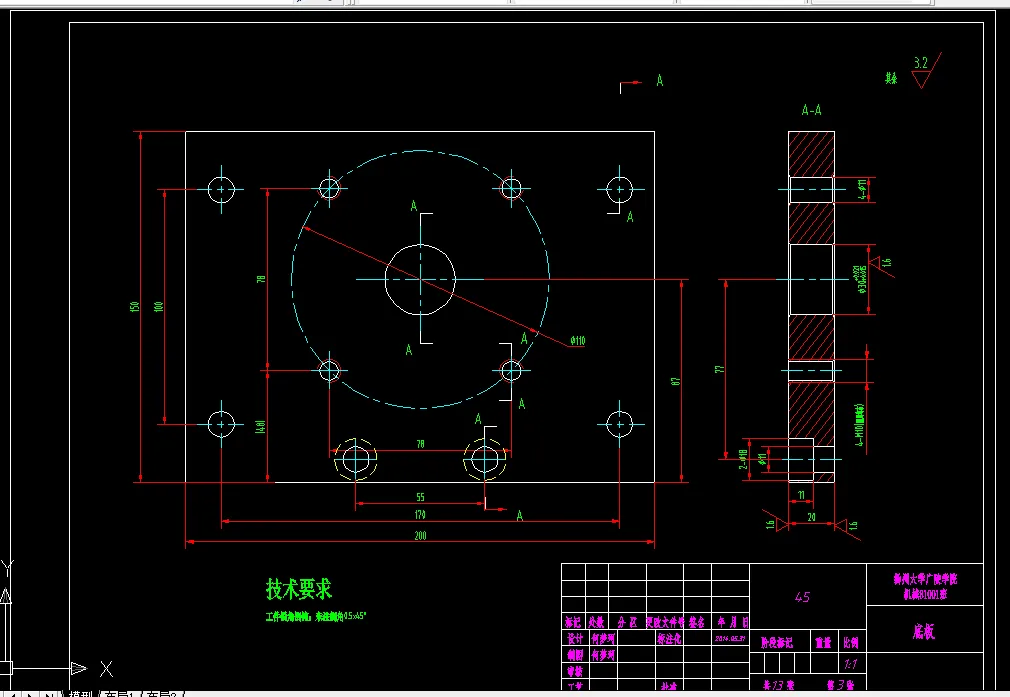Select the solid center bore circle

420,280
